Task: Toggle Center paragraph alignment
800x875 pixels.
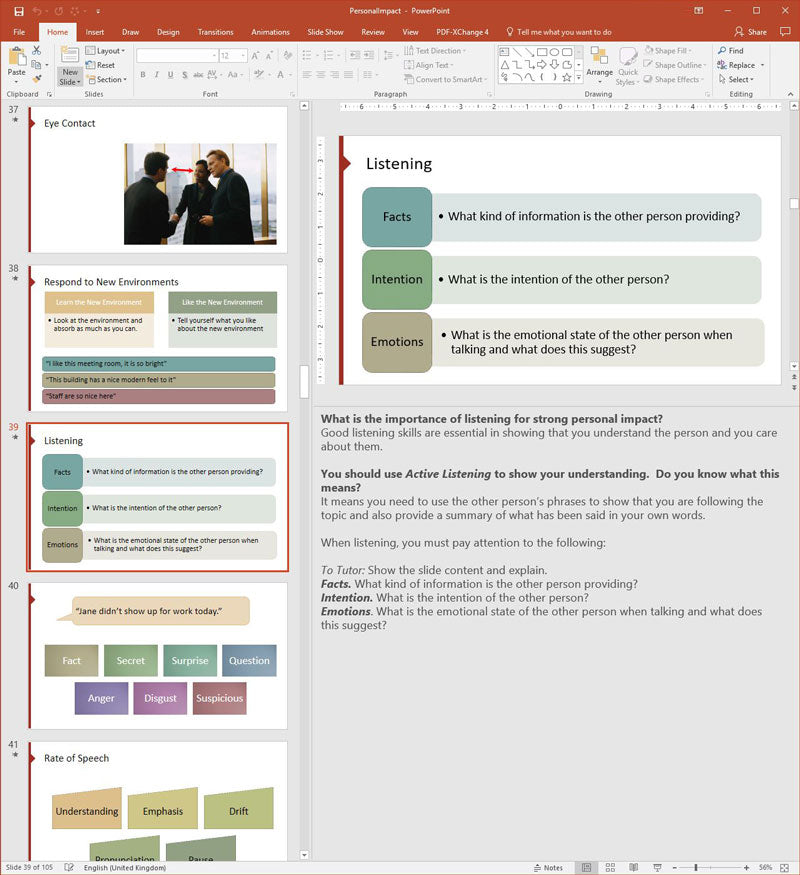Action: click(321, 75)
